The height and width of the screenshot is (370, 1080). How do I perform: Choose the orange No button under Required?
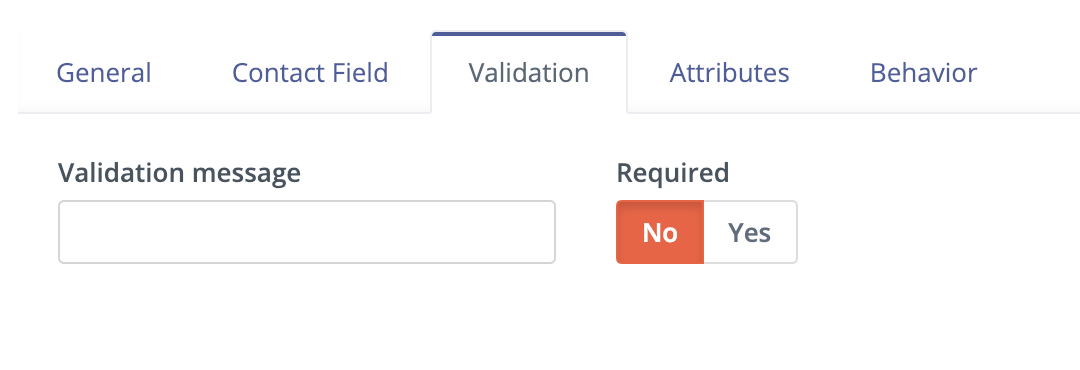(660, 232)
